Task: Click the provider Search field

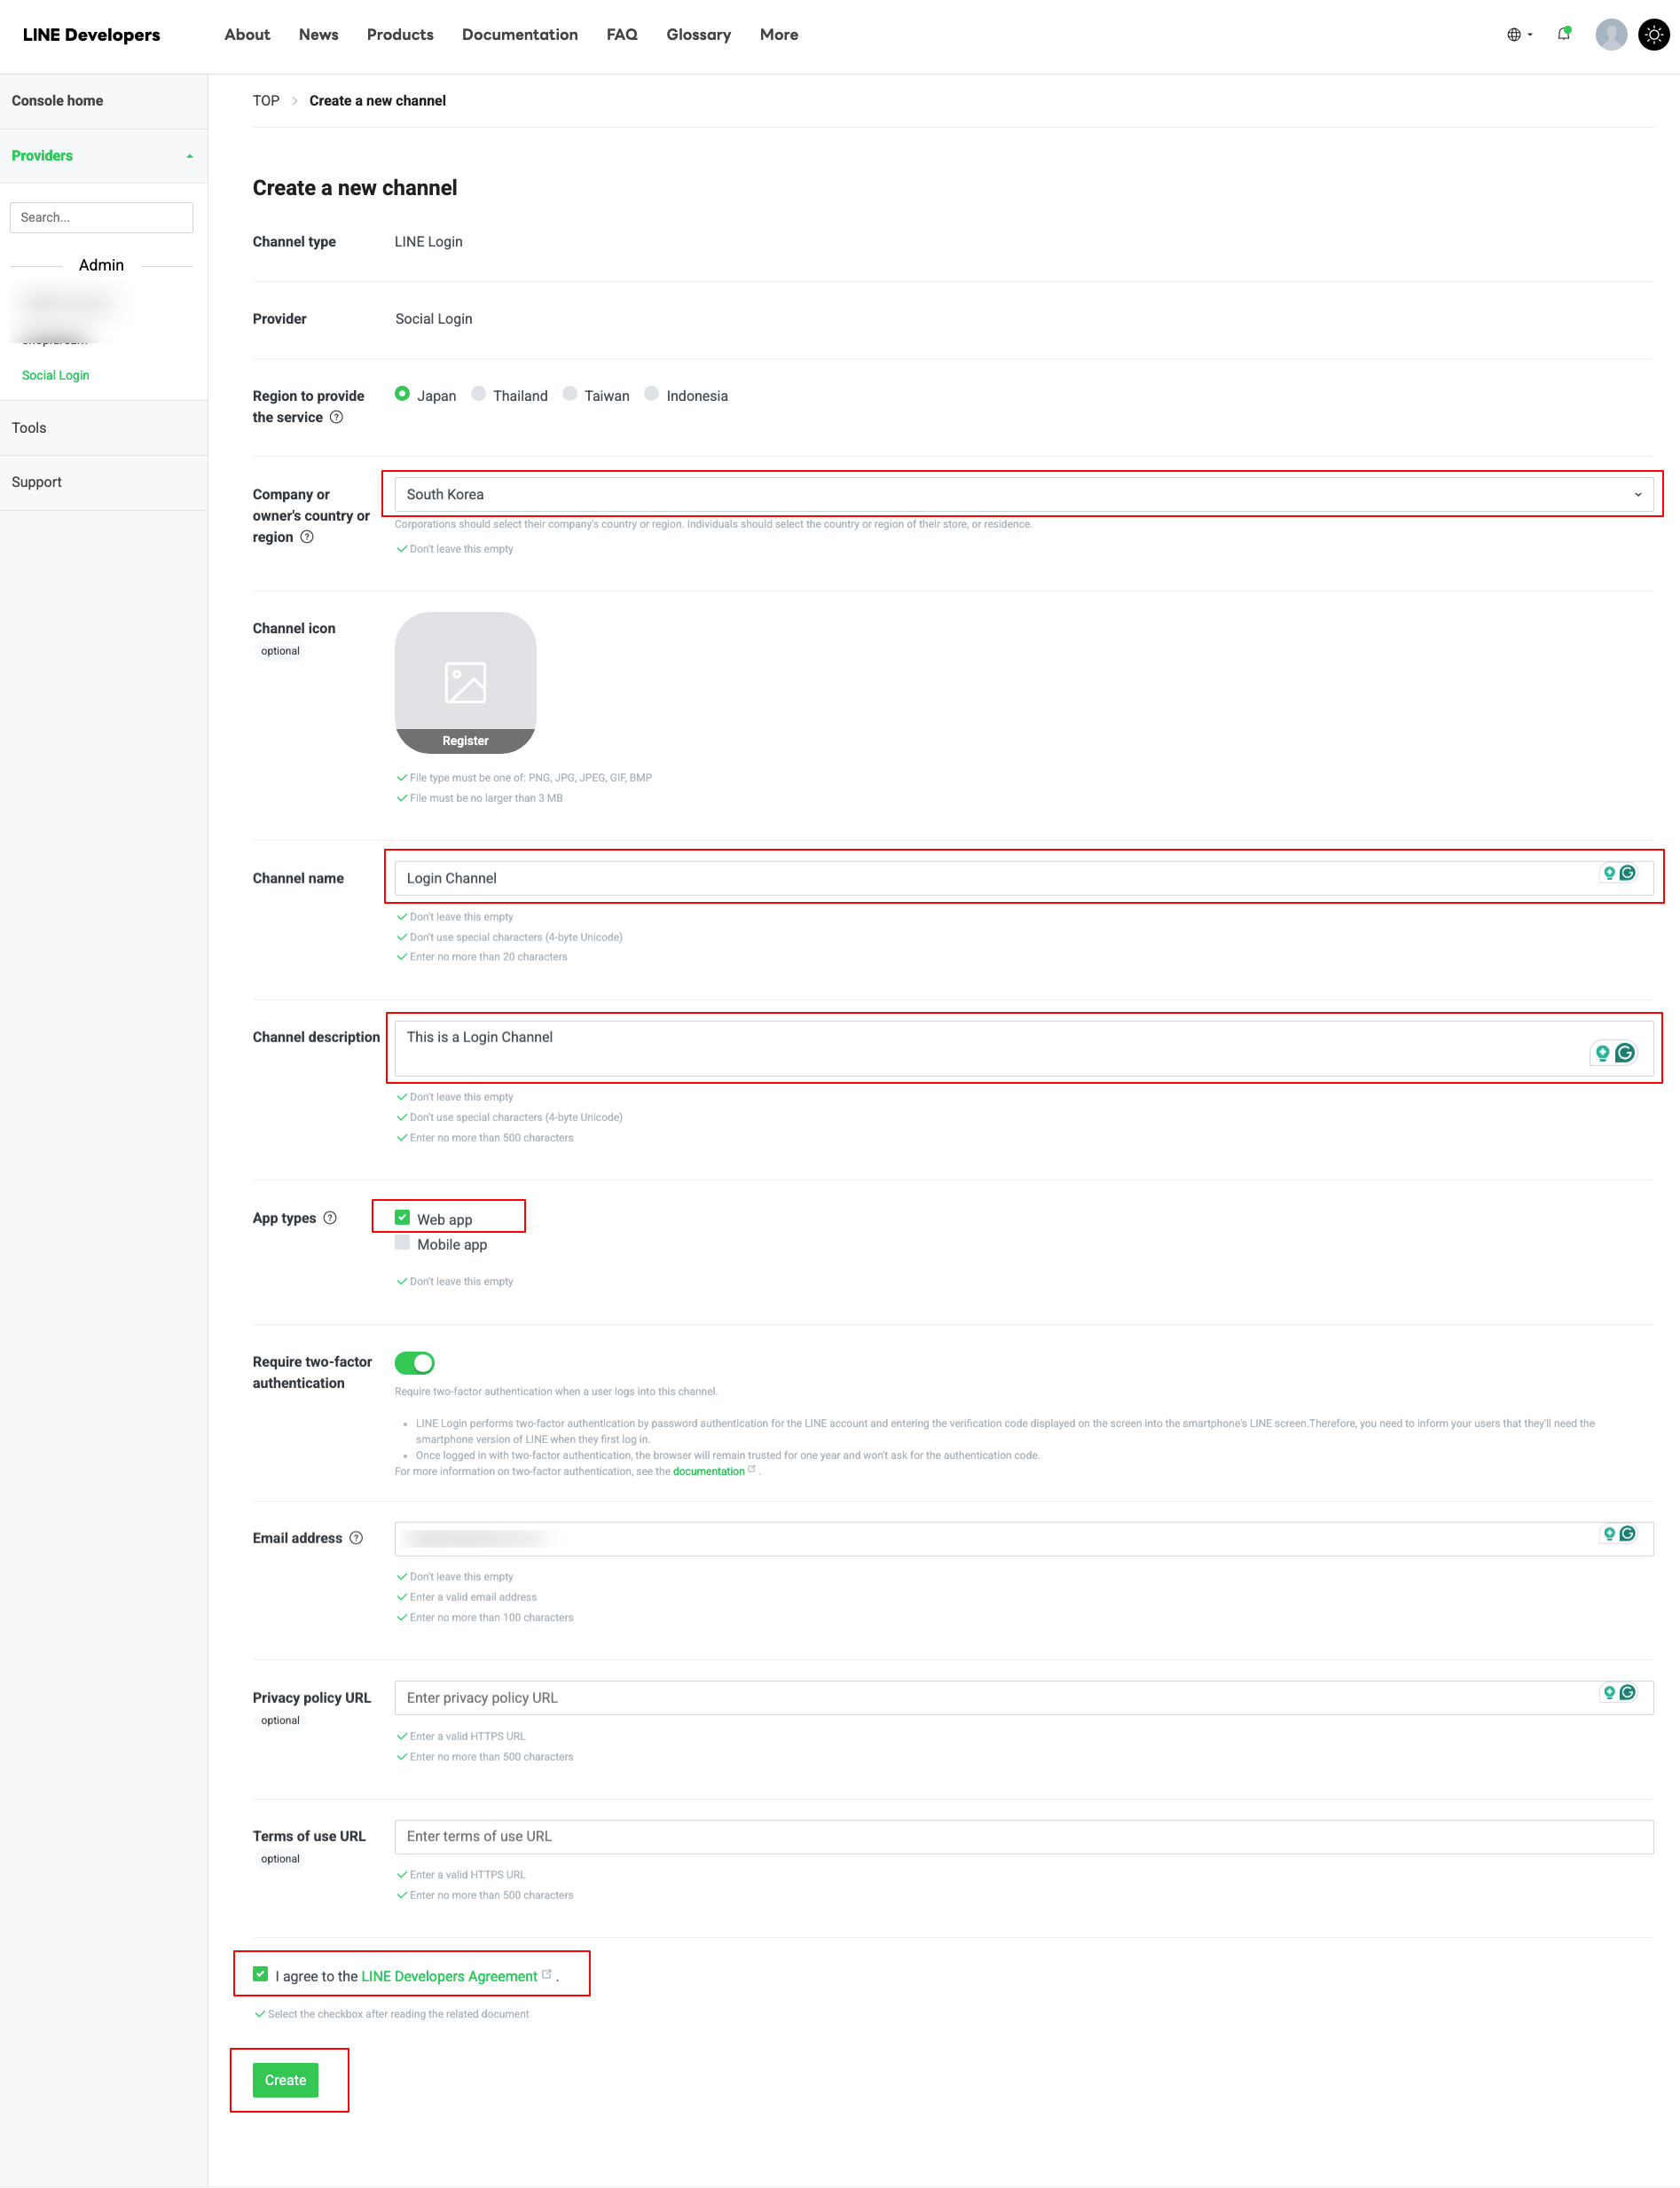Action: coord(101,218)
